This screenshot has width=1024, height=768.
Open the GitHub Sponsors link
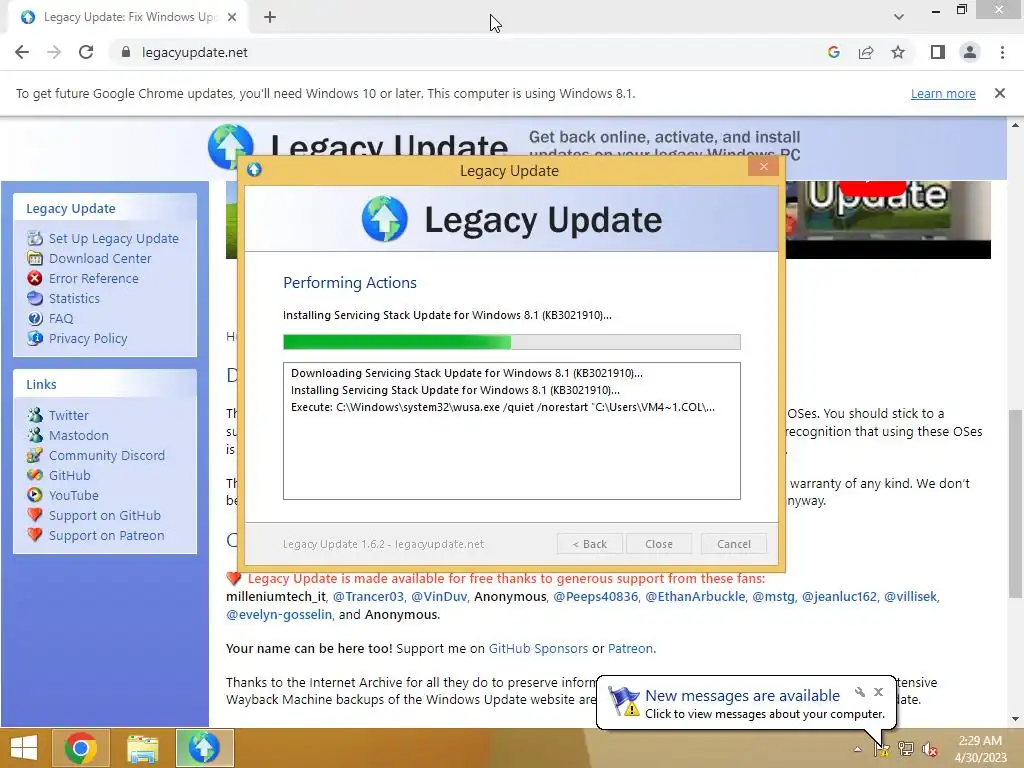tap(538, 648)
